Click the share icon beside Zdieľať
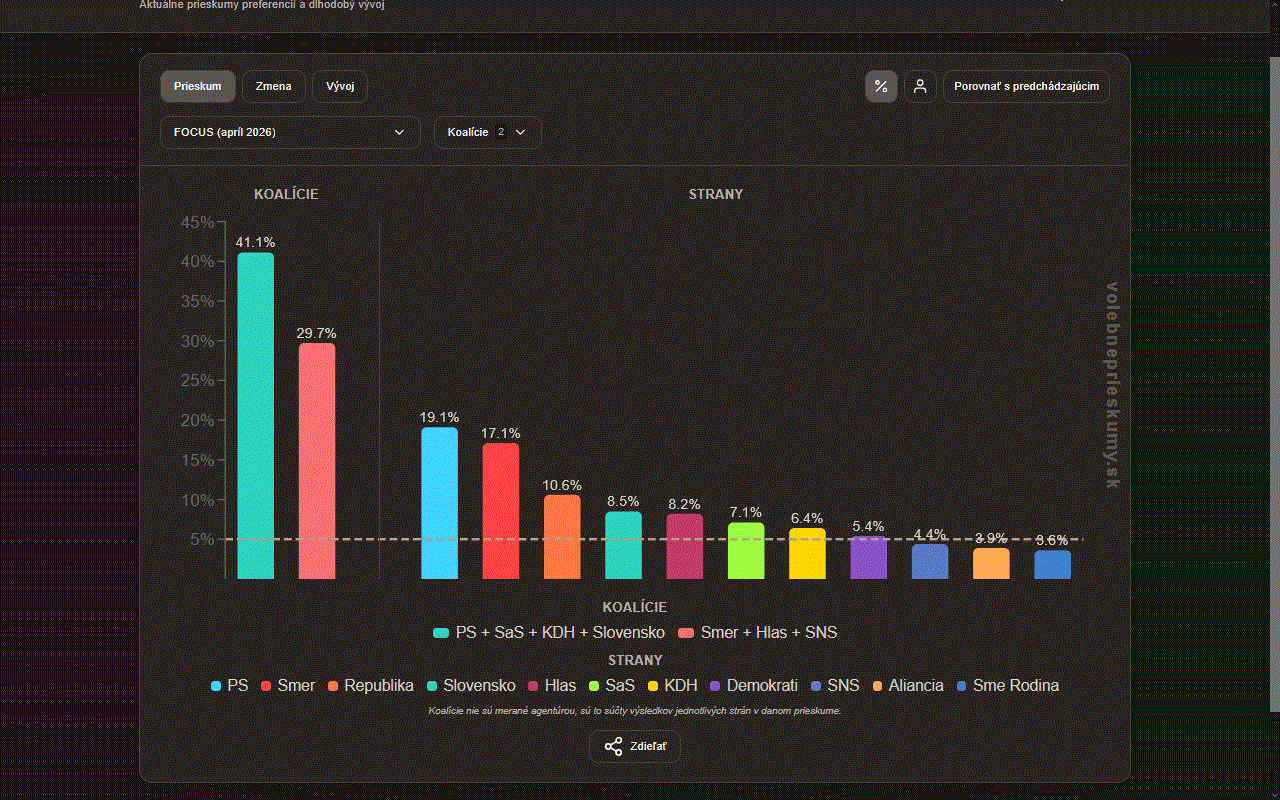Viewport: 1280px width, 800px height. click(x=613, y=747)
